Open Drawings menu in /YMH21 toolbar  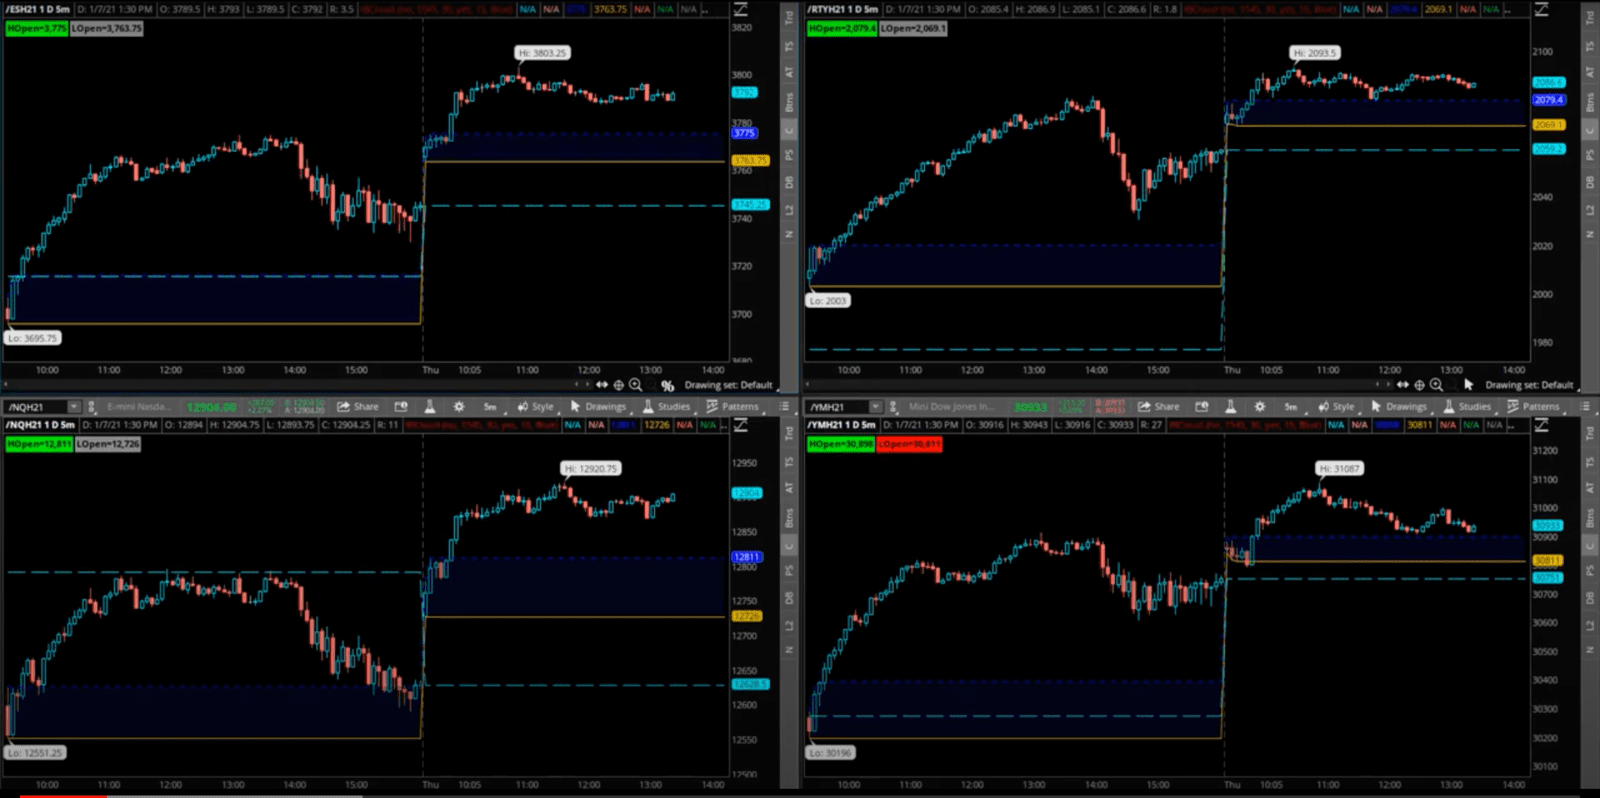(x=1399, y=407)
